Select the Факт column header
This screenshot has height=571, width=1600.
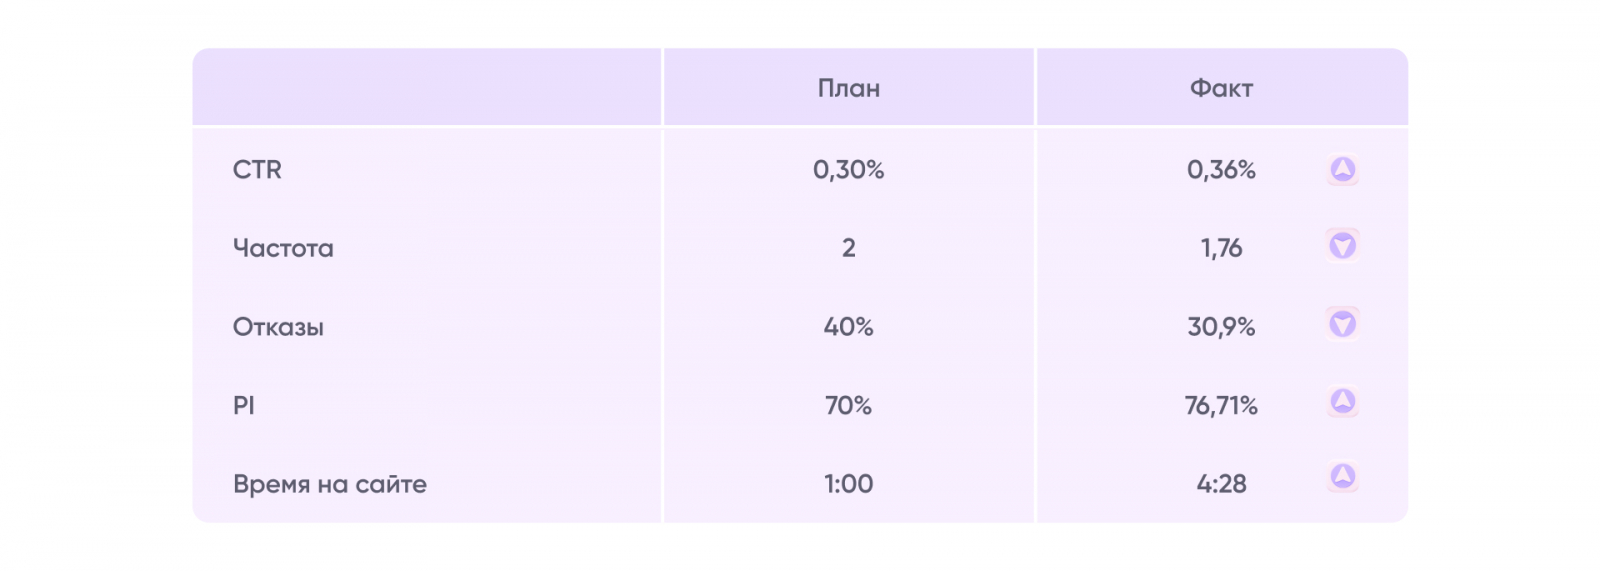click(1221, 88)
